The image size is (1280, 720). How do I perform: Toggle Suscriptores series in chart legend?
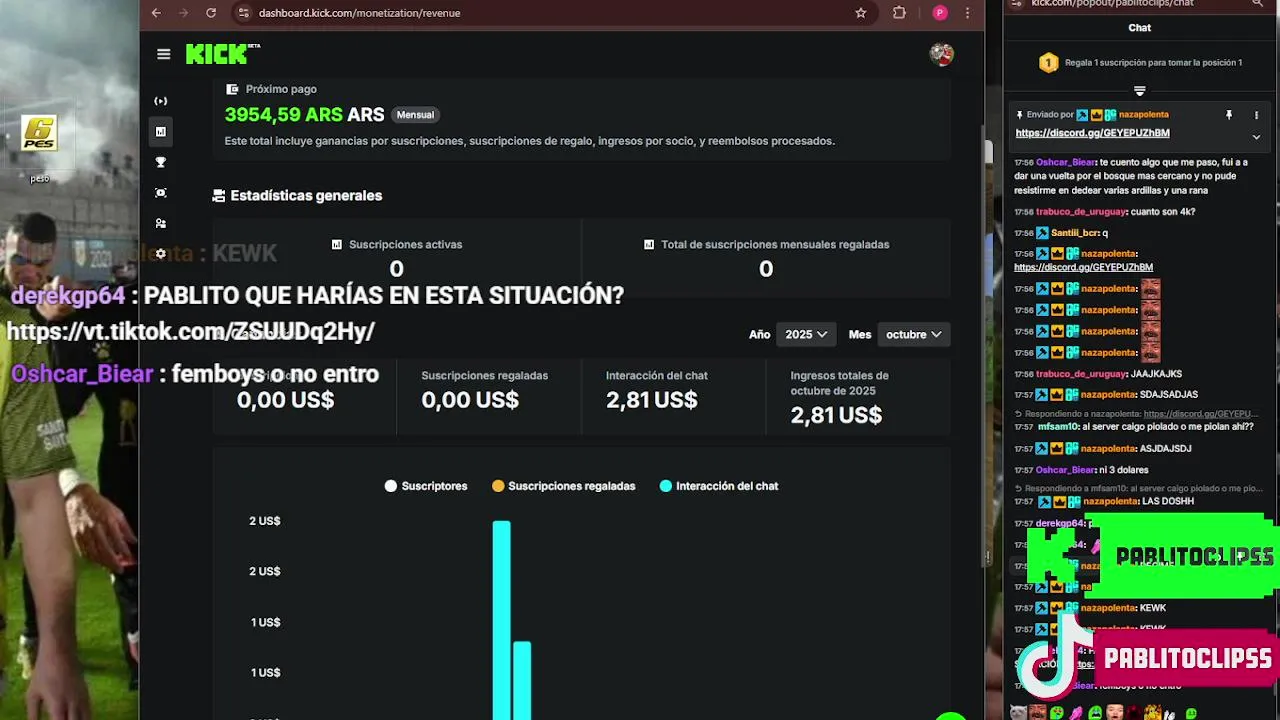(426, 486)
